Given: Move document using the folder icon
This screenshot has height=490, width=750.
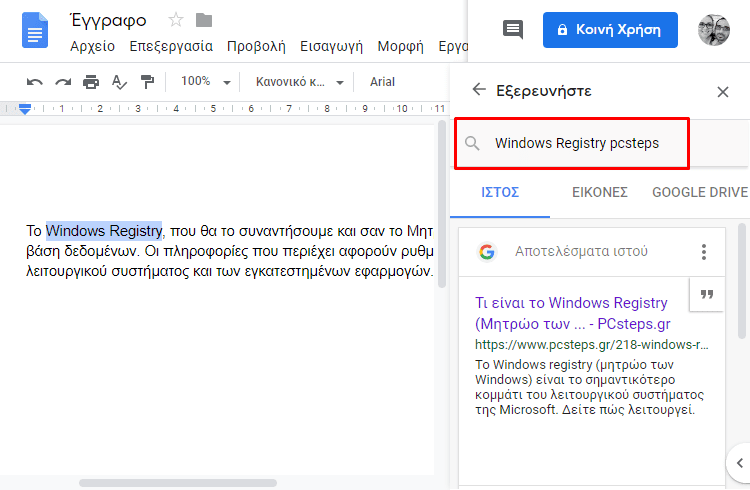Looking at the screenshot, I should 204,20.
